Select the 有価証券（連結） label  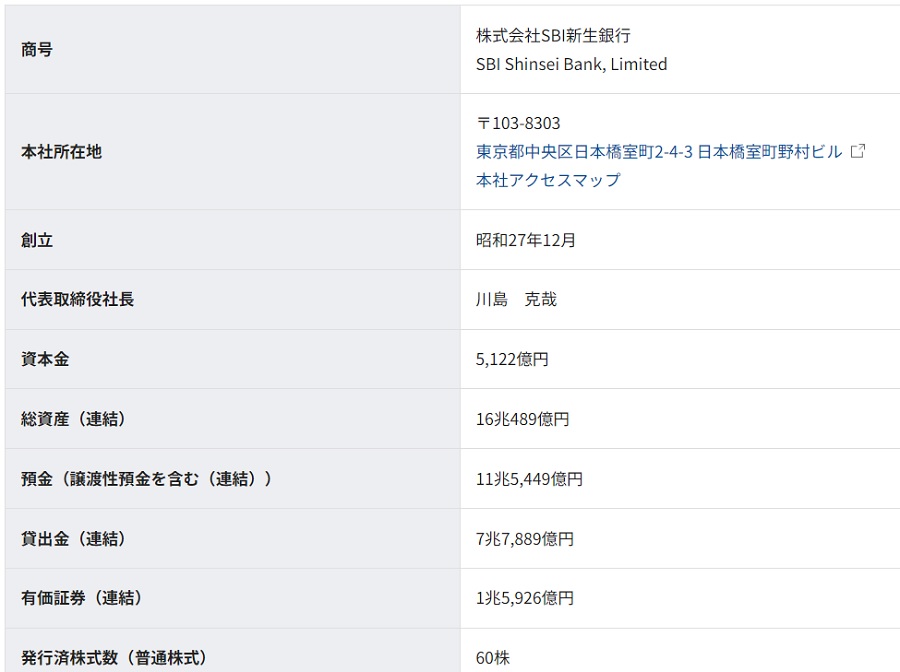(x=82, y=598)
